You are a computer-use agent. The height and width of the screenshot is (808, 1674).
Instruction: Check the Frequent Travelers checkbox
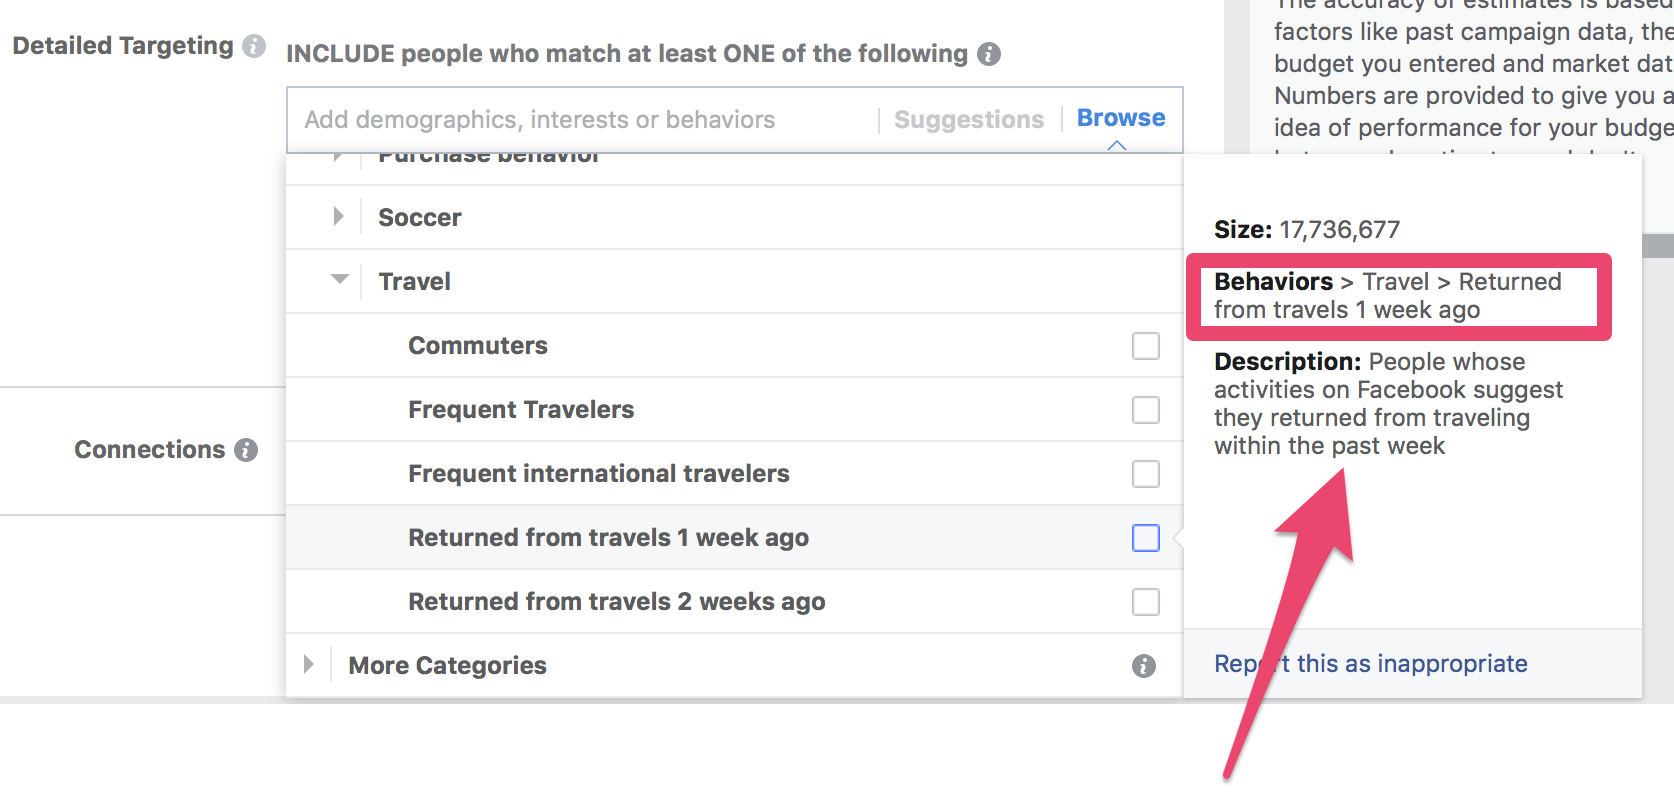1146,410
